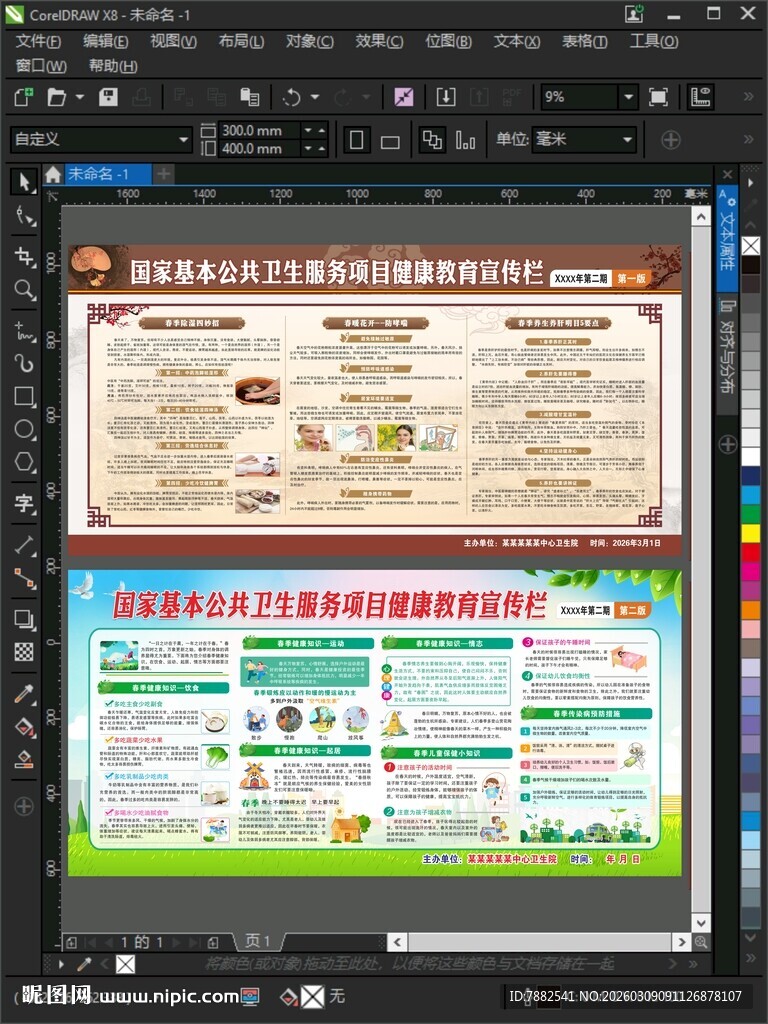The width and height of the screenshot is (768, 1024).
Task: Open the Open-file dropdown arrow
Action: click(x=80, y=97)
